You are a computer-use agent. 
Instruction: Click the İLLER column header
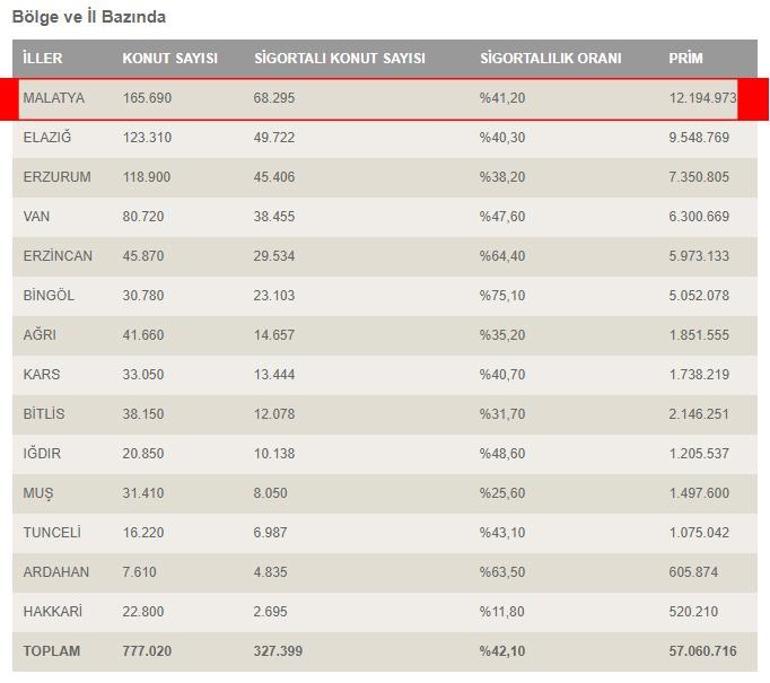(x=43, y=58)
